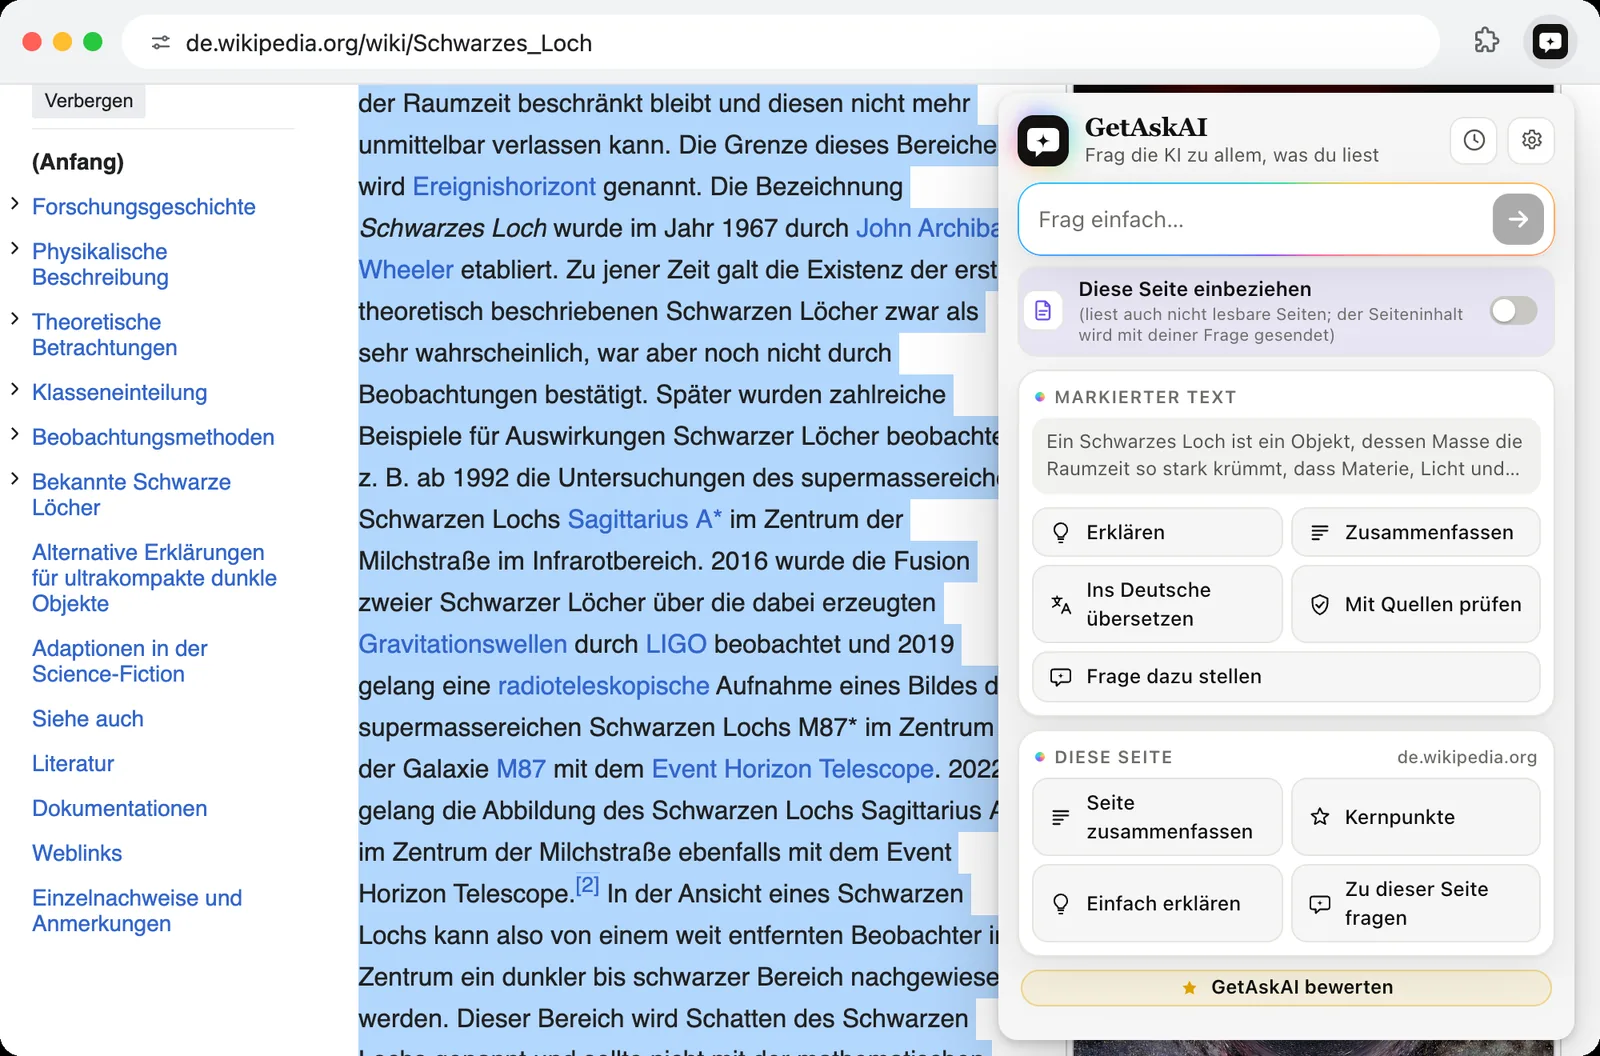Click Verbergen button in contents sidebar
The height and width of the screenshot is (1056, 1600).
[x=89, y=101]
